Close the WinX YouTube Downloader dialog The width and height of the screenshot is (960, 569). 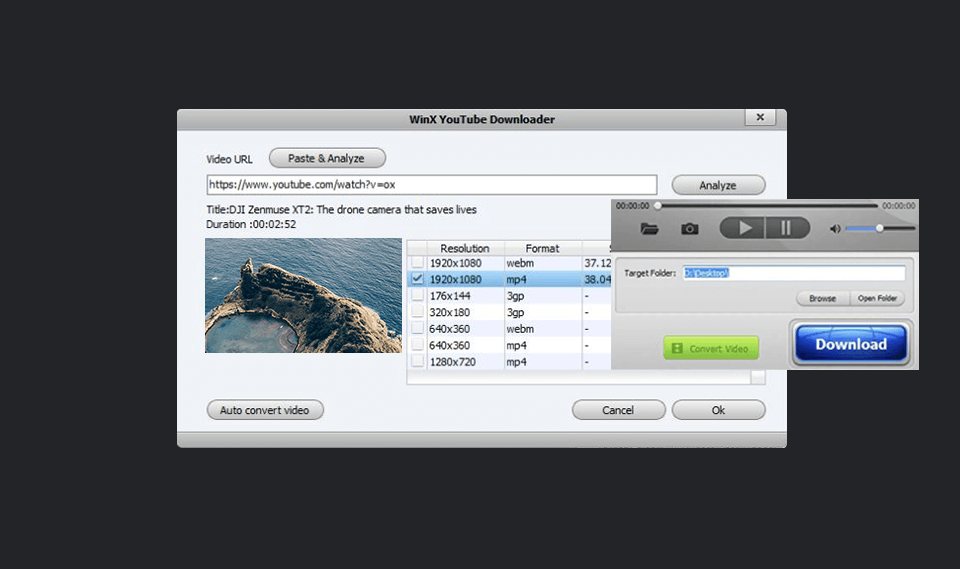pos(760,118)
